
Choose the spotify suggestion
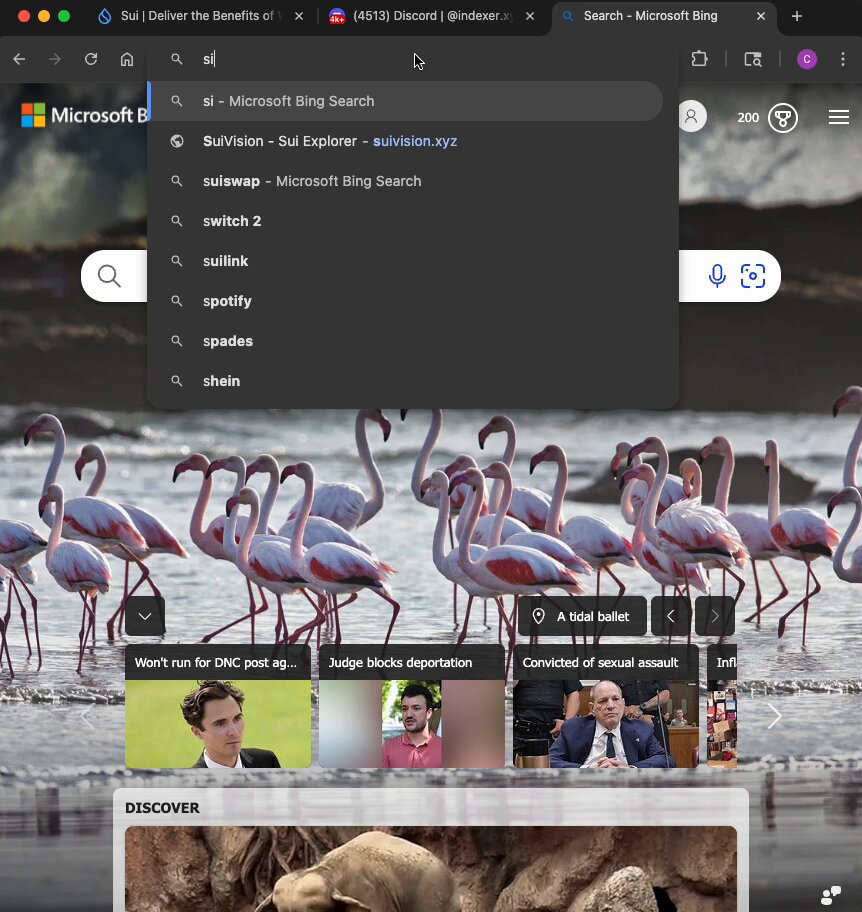pos(406,301)
